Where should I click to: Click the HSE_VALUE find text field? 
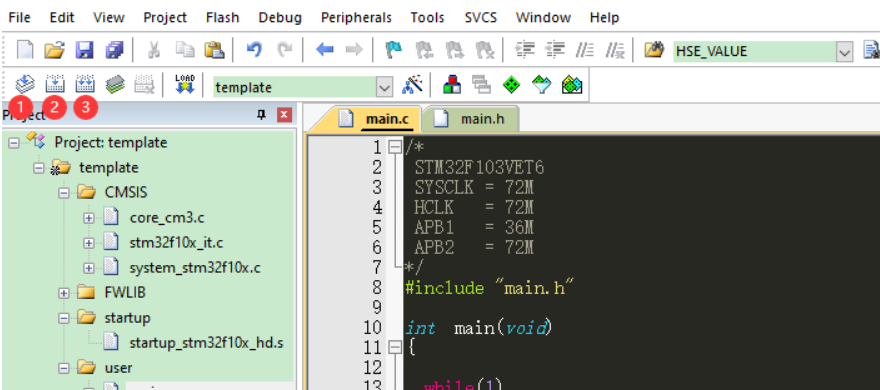pyautogui.click(x=754, y=52)
